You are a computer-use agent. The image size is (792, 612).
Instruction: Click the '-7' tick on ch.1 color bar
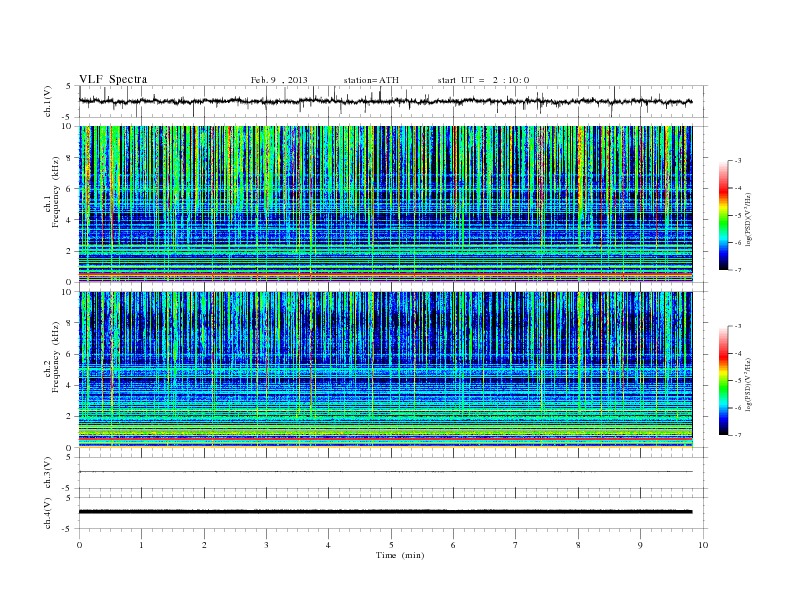(737, 270)
